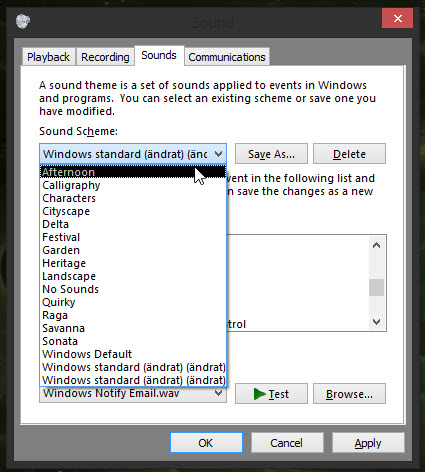
Task: Close the Sound dialog with red X
Action: (397, 18)
